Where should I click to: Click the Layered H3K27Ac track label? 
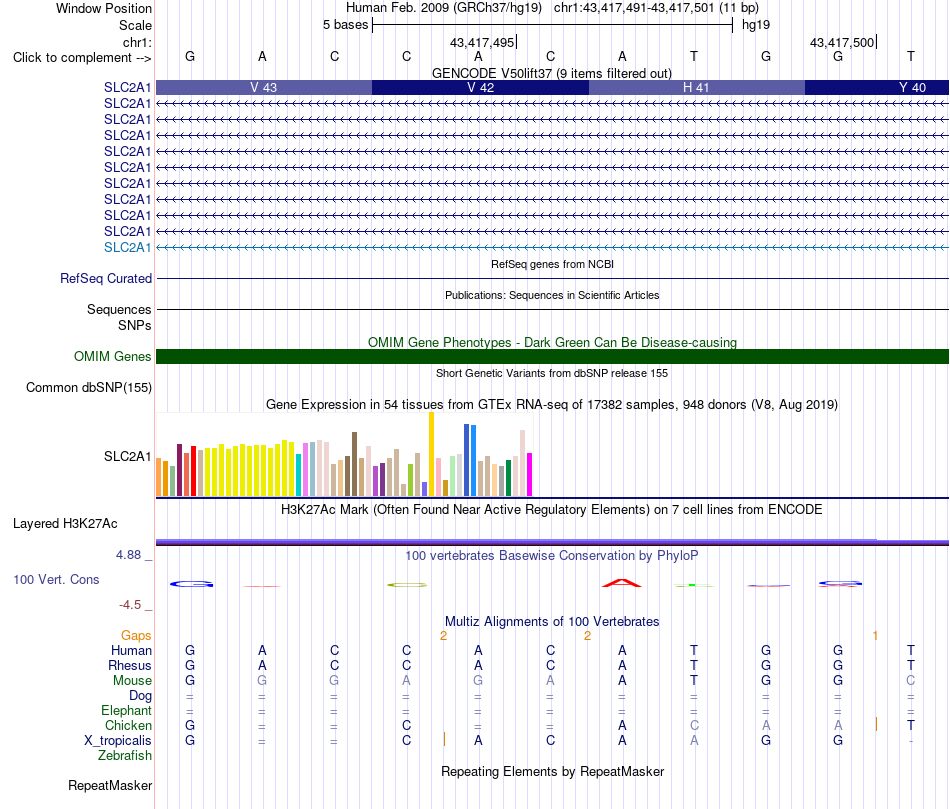pos(65,524)
